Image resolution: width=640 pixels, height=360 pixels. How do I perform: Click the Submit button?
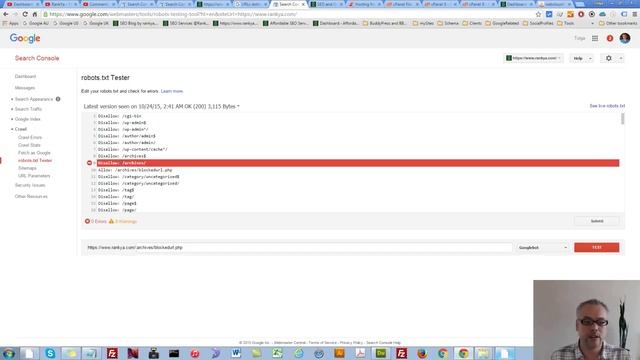point(597,221)
